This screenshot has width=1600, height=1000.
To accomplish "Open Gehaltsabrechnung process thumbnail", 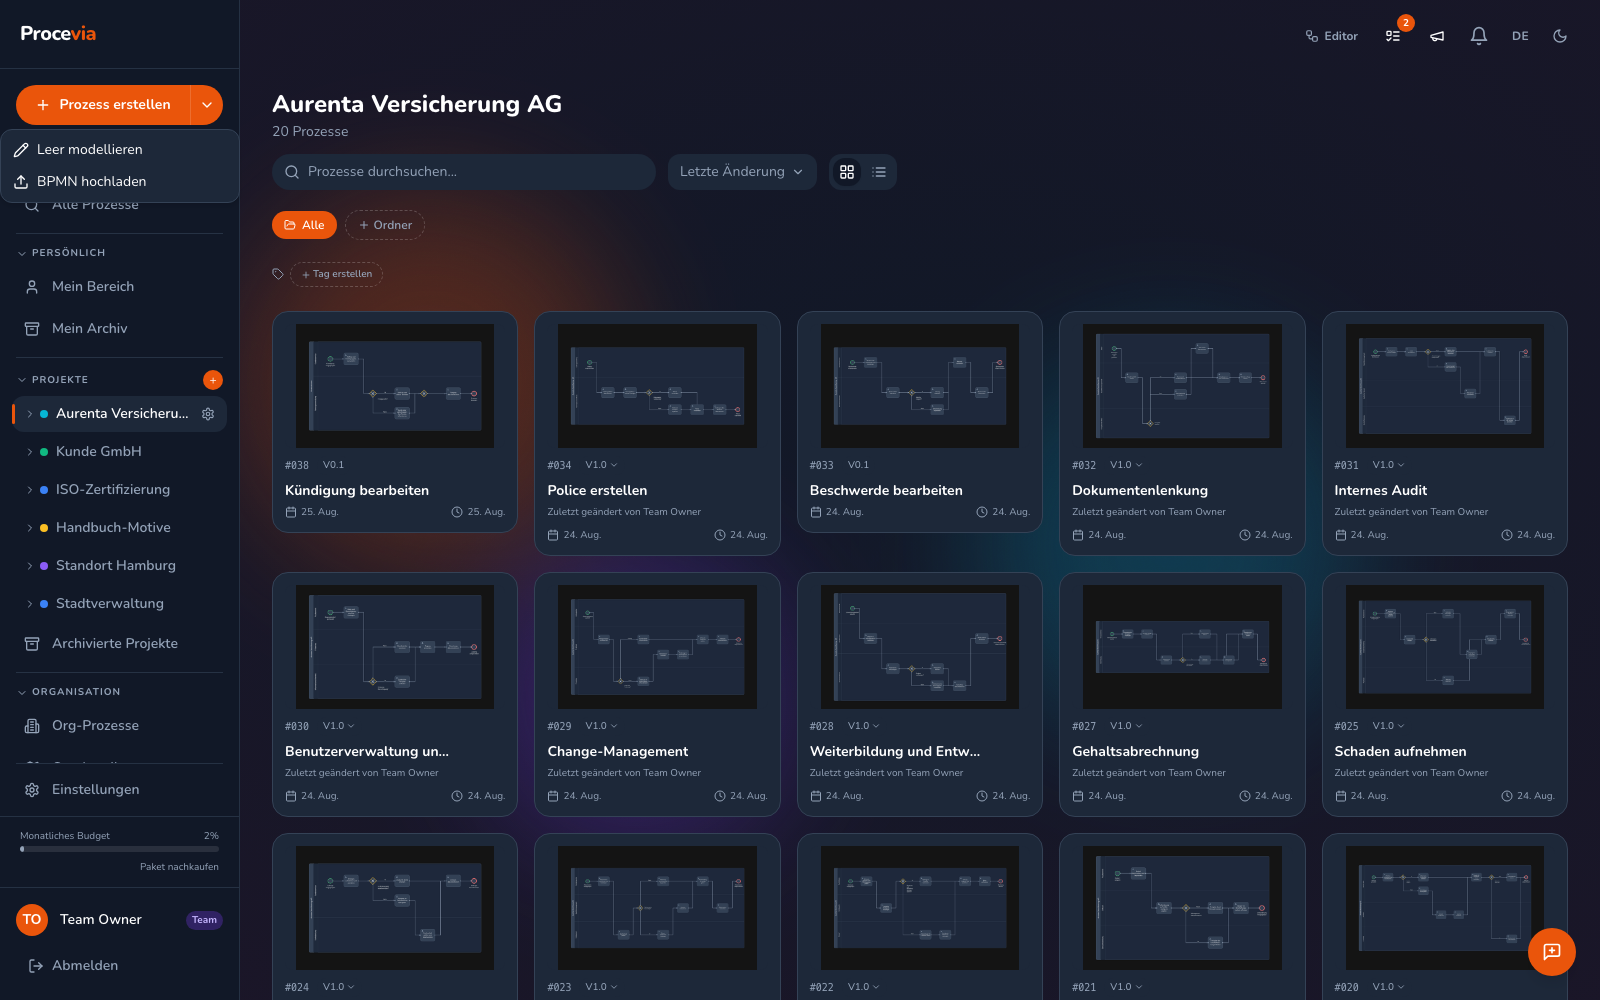I will [x=1182, y=647].
